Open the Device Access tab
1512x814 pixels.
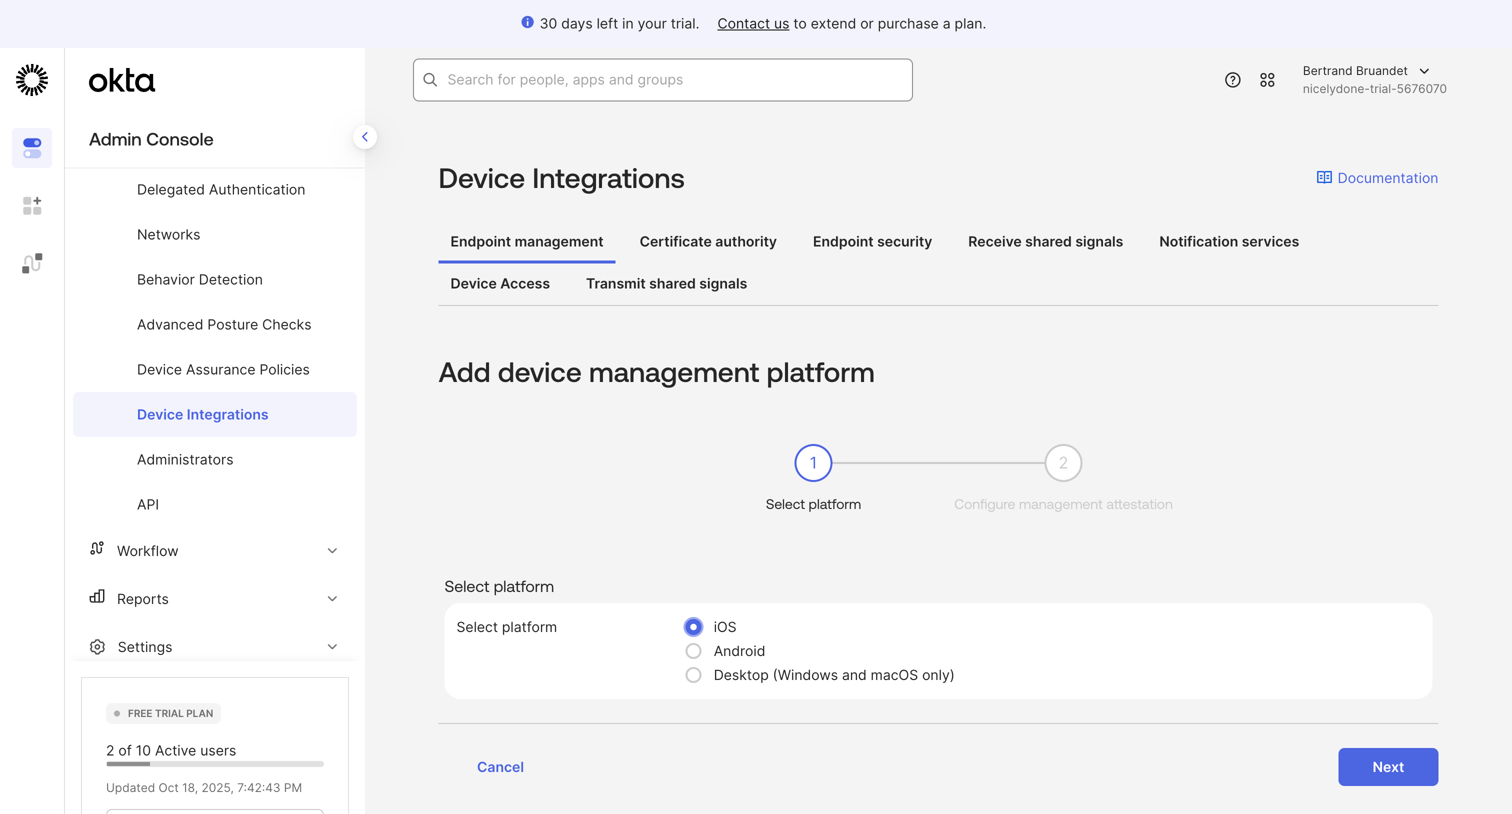pos(500,284)
